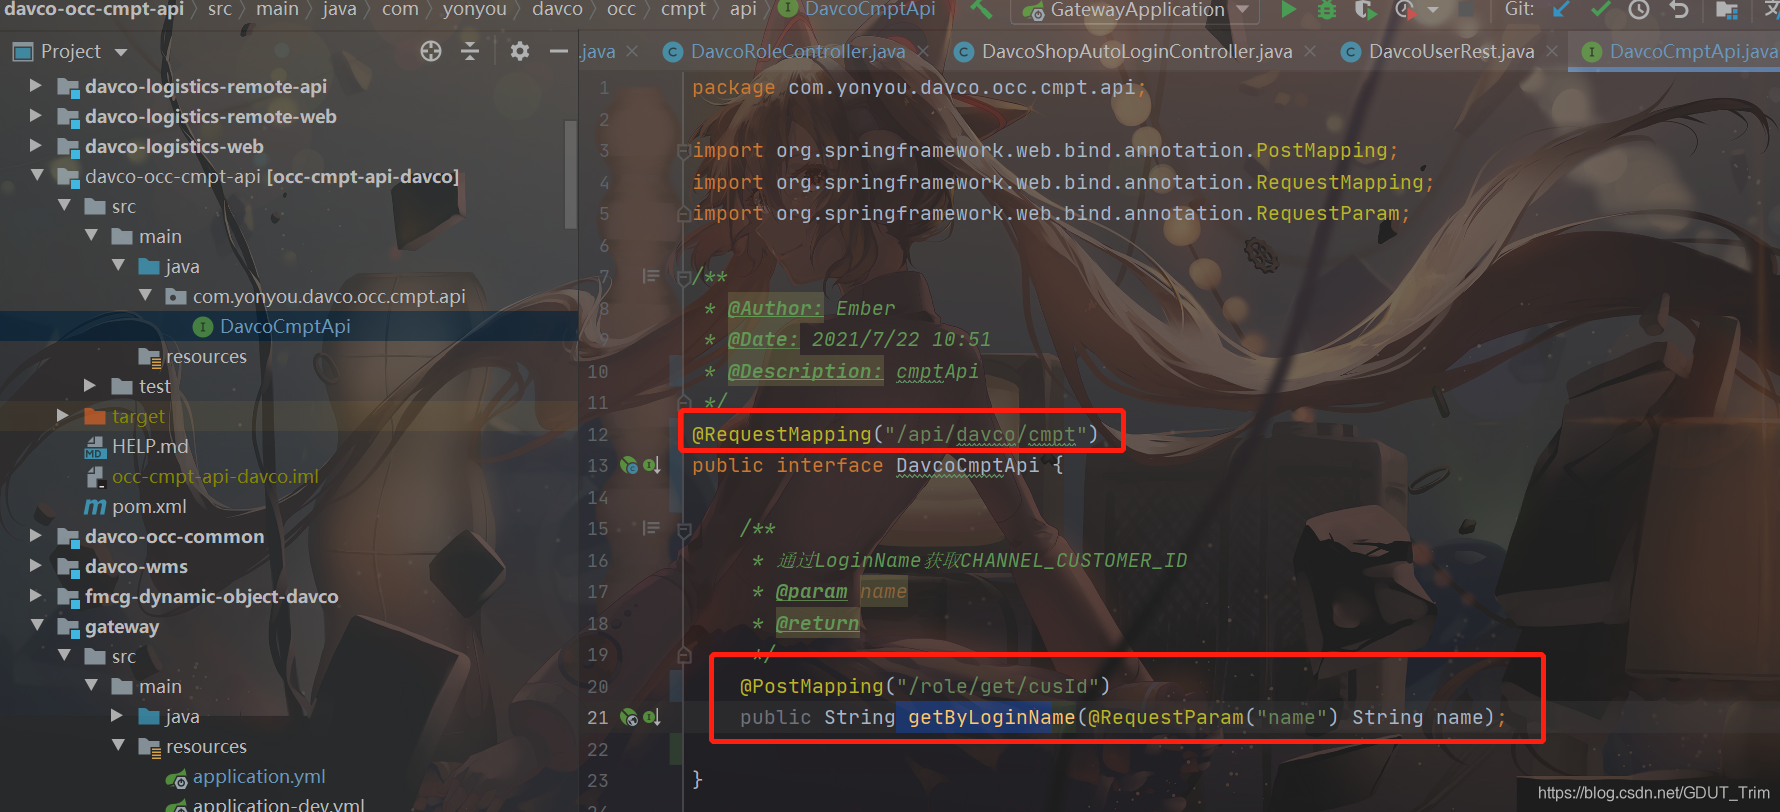
Task: Hide the Project tool window
Action: click(x=558, y=51)
